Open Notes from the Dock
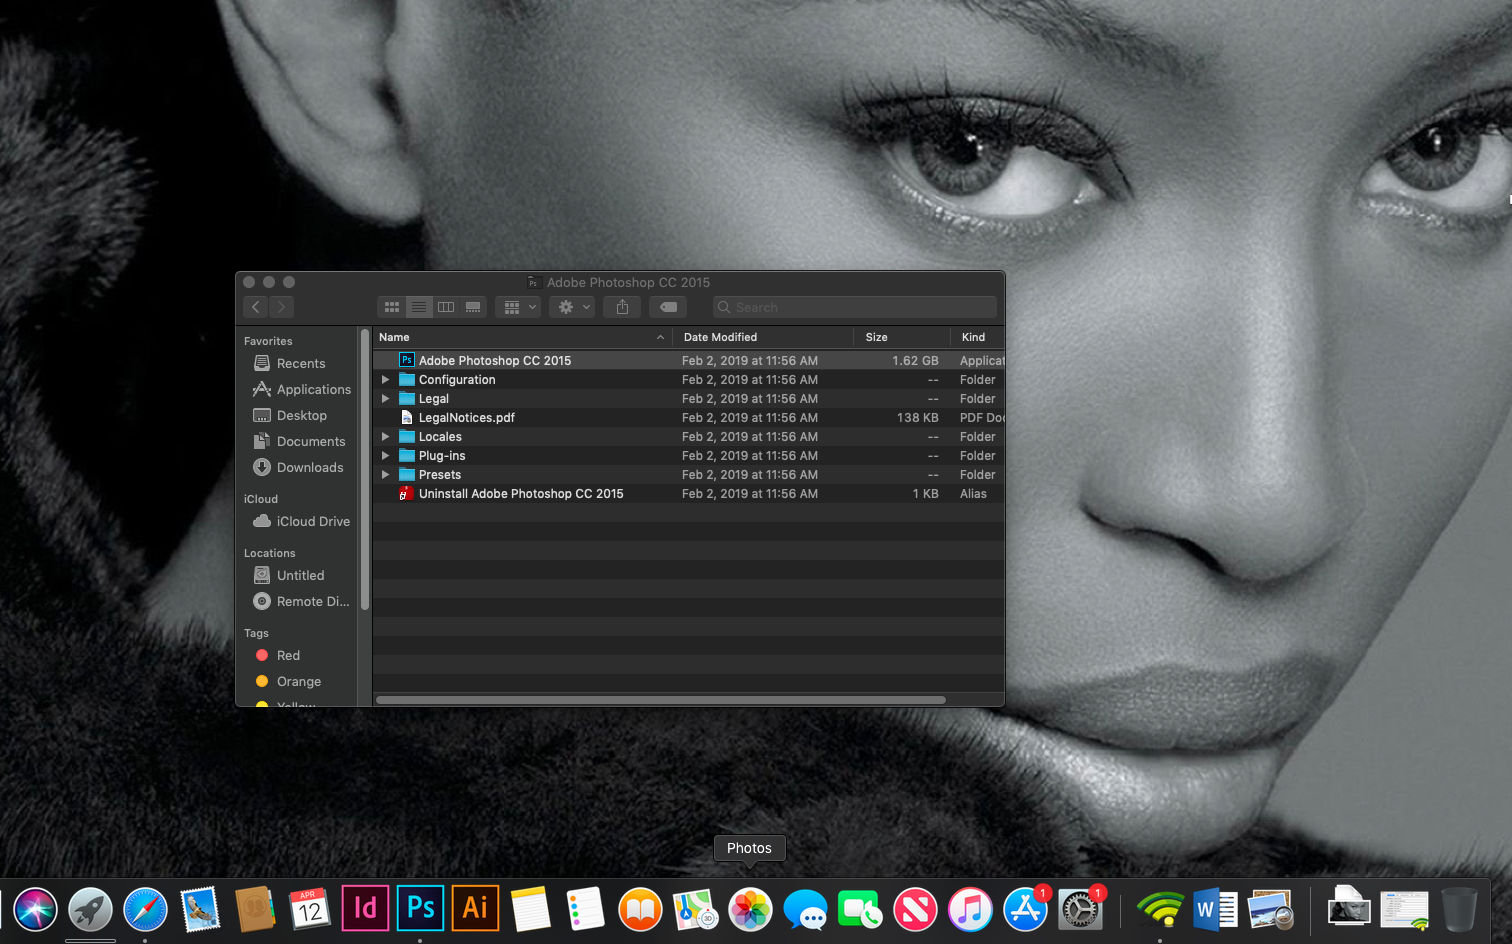Viewport: 1512px width, 944px height. pos(530,910)
